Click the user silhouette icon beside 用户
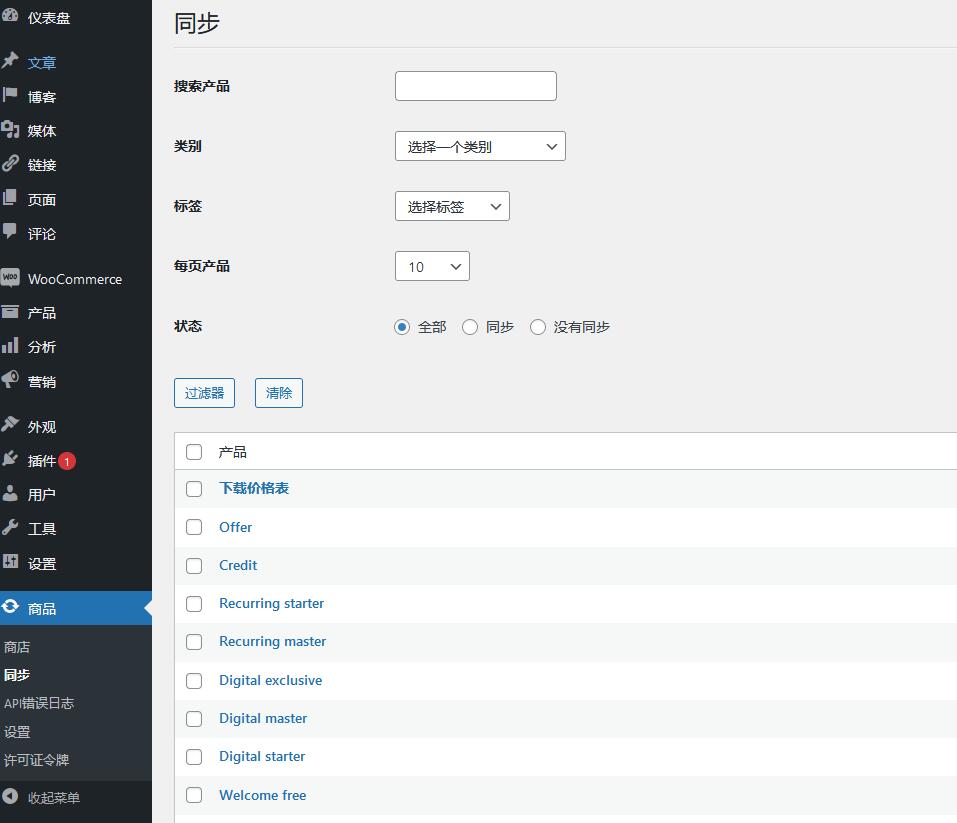This screenshot has width=957, height=823. (10, 493)
